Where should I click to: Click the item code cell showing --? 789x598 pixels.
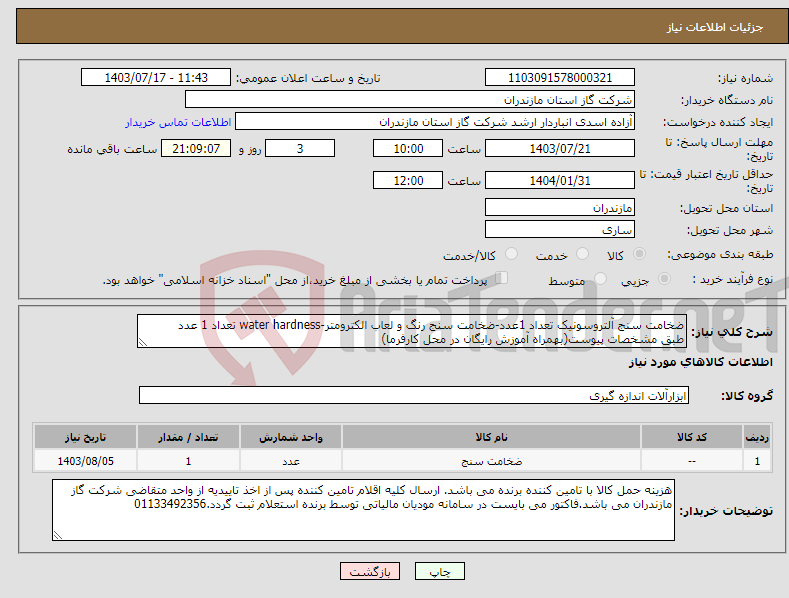692,461
